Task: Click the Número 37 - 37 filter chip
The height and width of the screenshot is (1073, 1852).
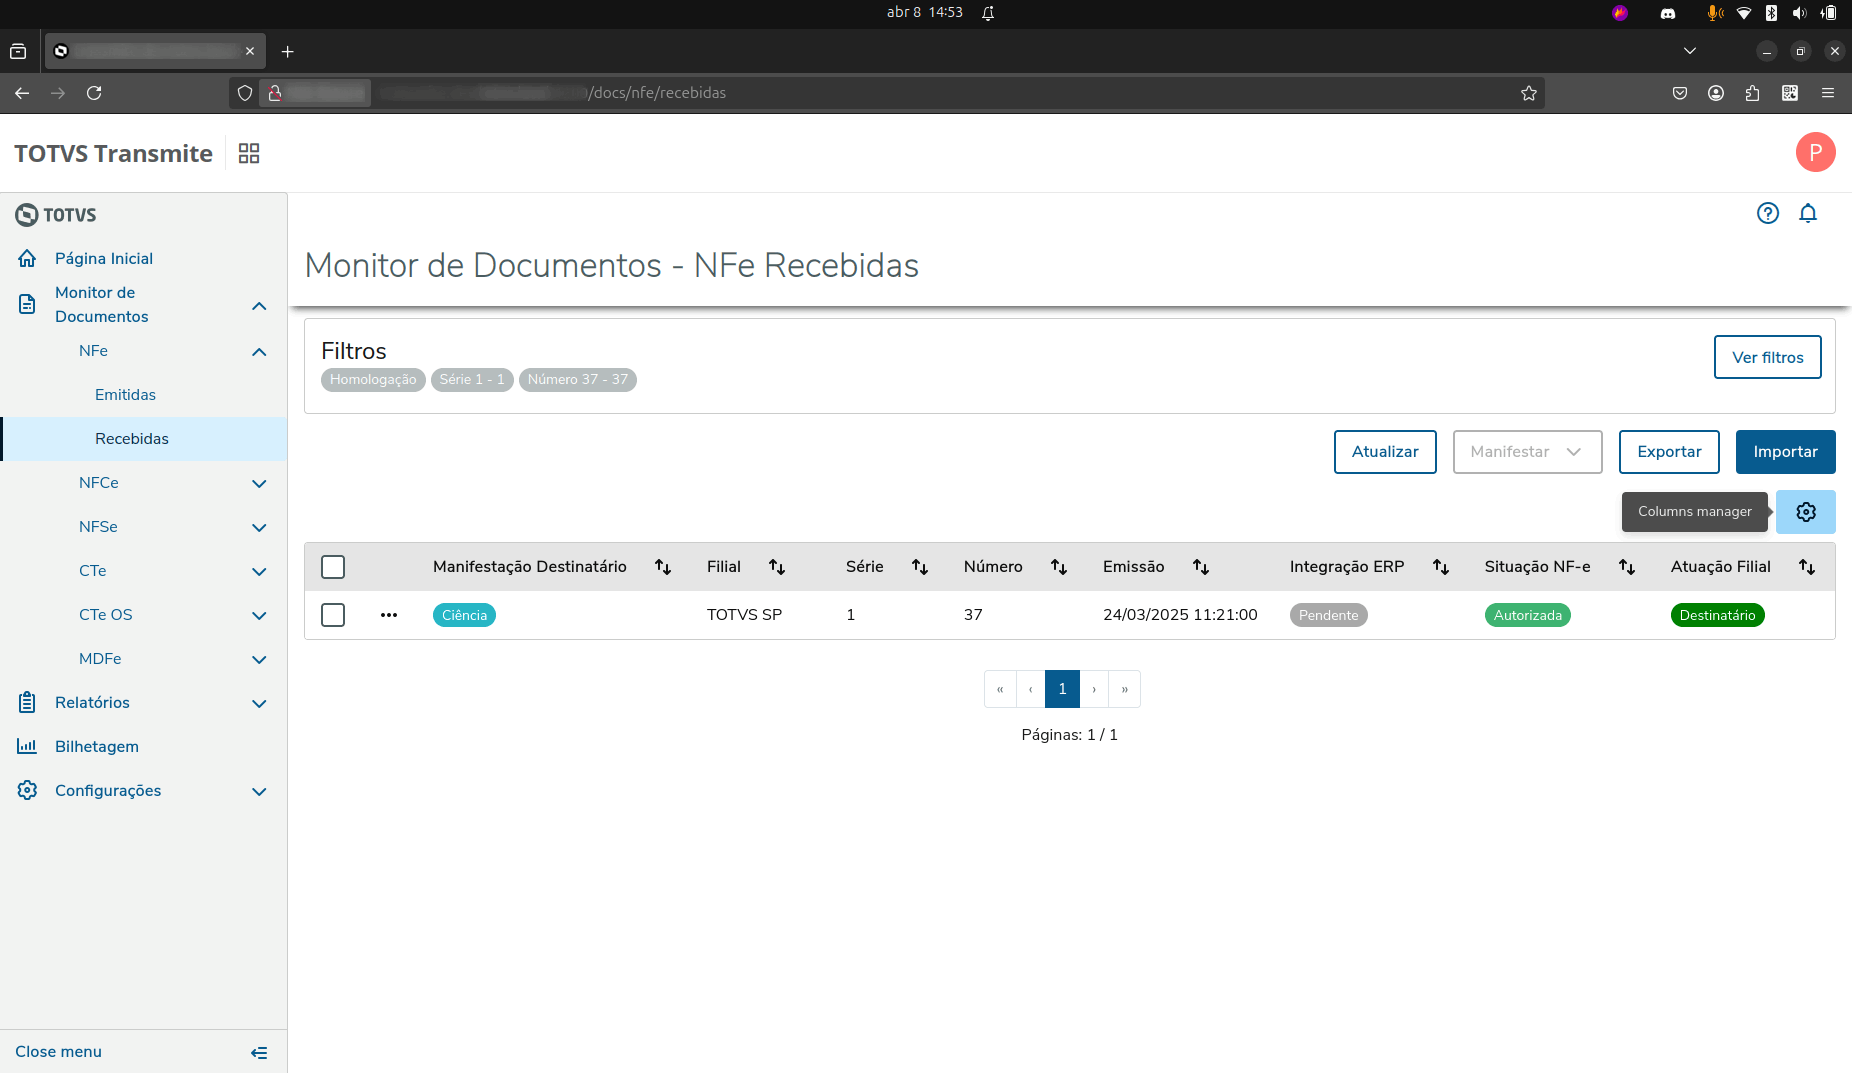Action: [578, 380]
